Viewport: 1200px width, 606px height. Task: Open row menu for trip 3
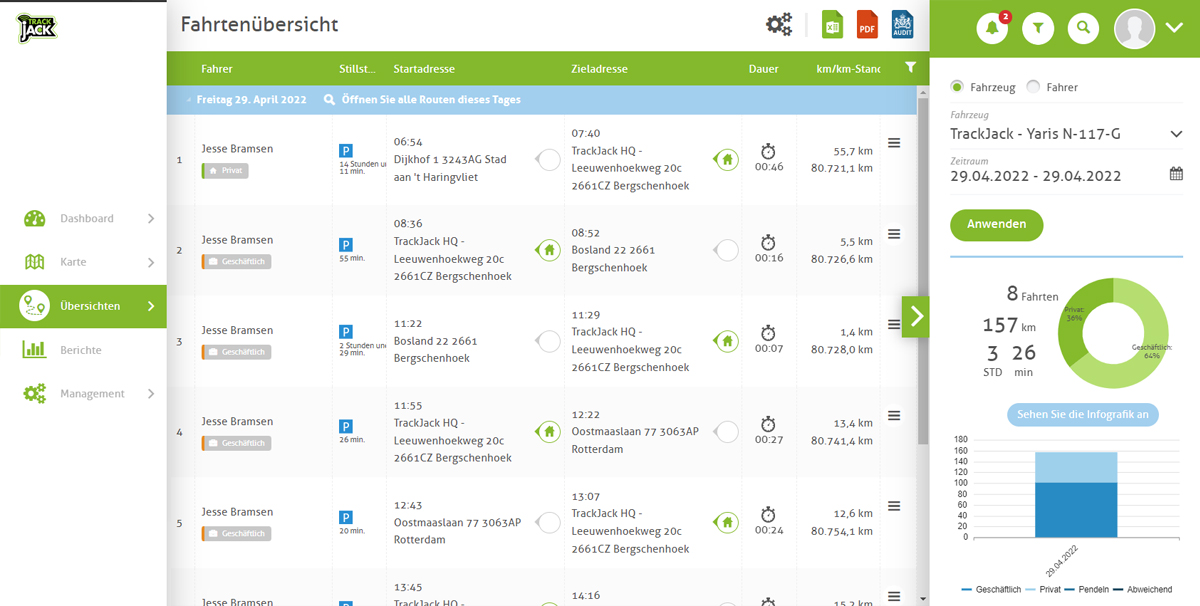click(x=894, y=325)
